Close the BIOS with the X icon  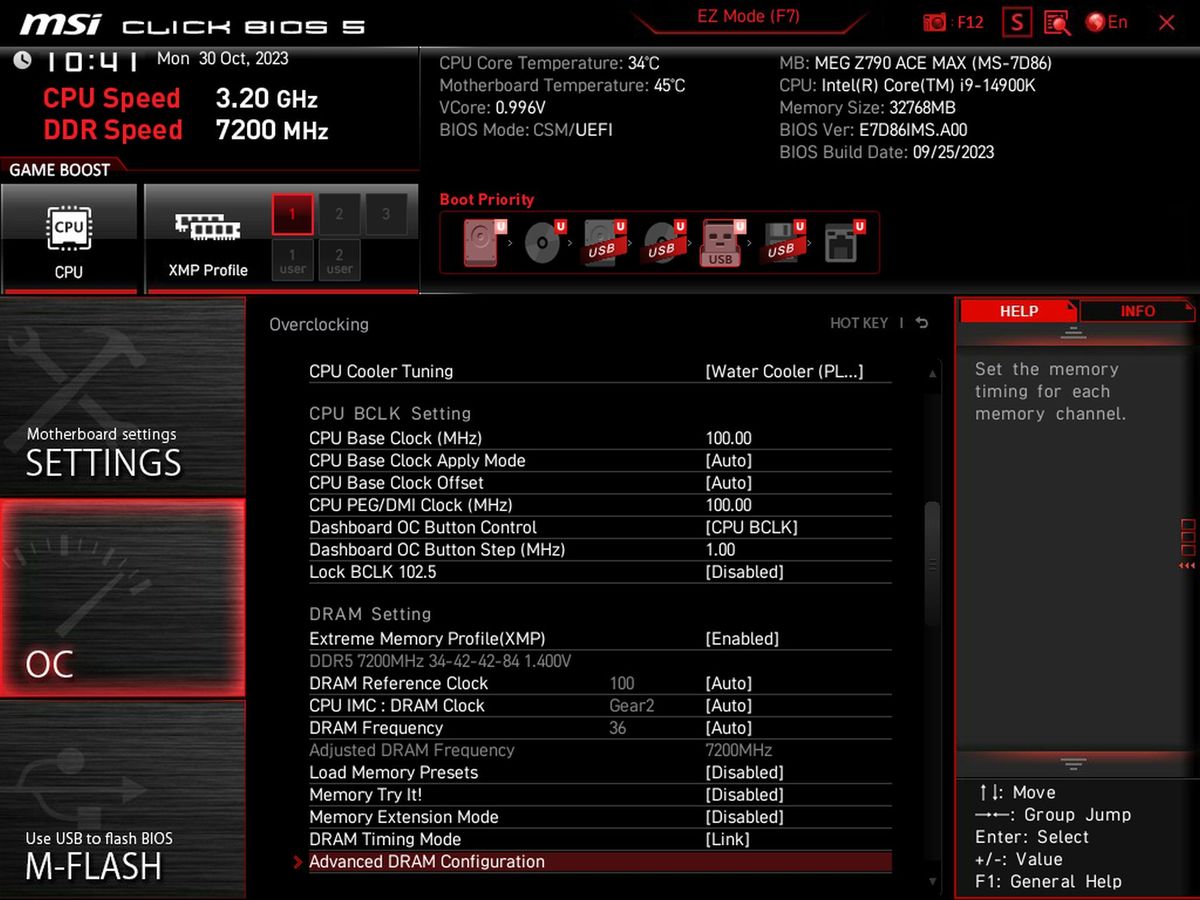(1166, 22)
